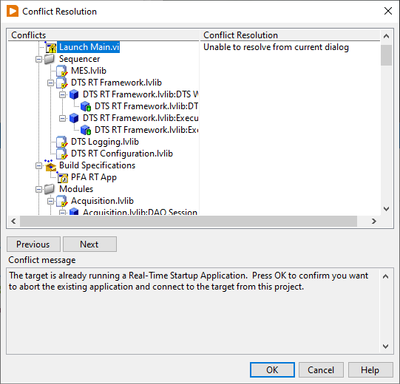
Task: Click the DTS RT Configuration.lvlib icon
Action: [62, 154]
